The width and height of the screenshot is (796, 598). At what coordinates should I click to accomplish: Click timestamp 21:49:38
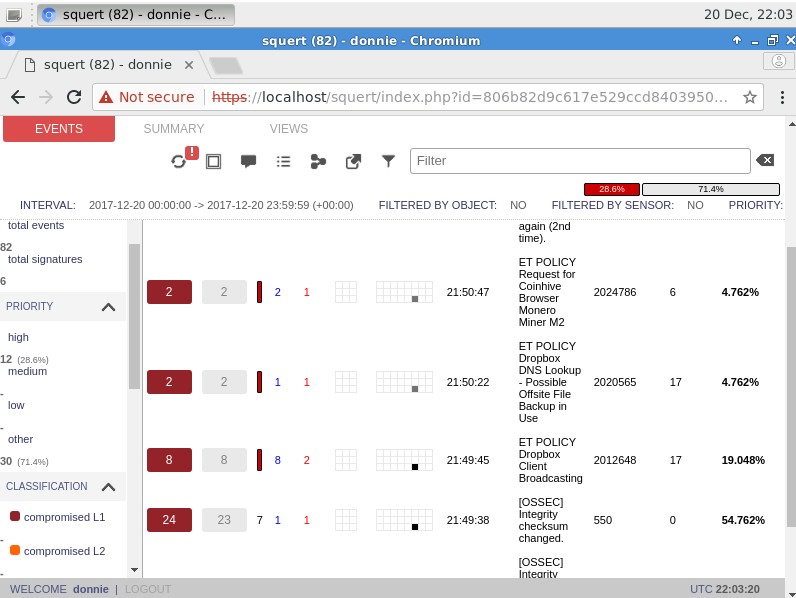(468, 520)
